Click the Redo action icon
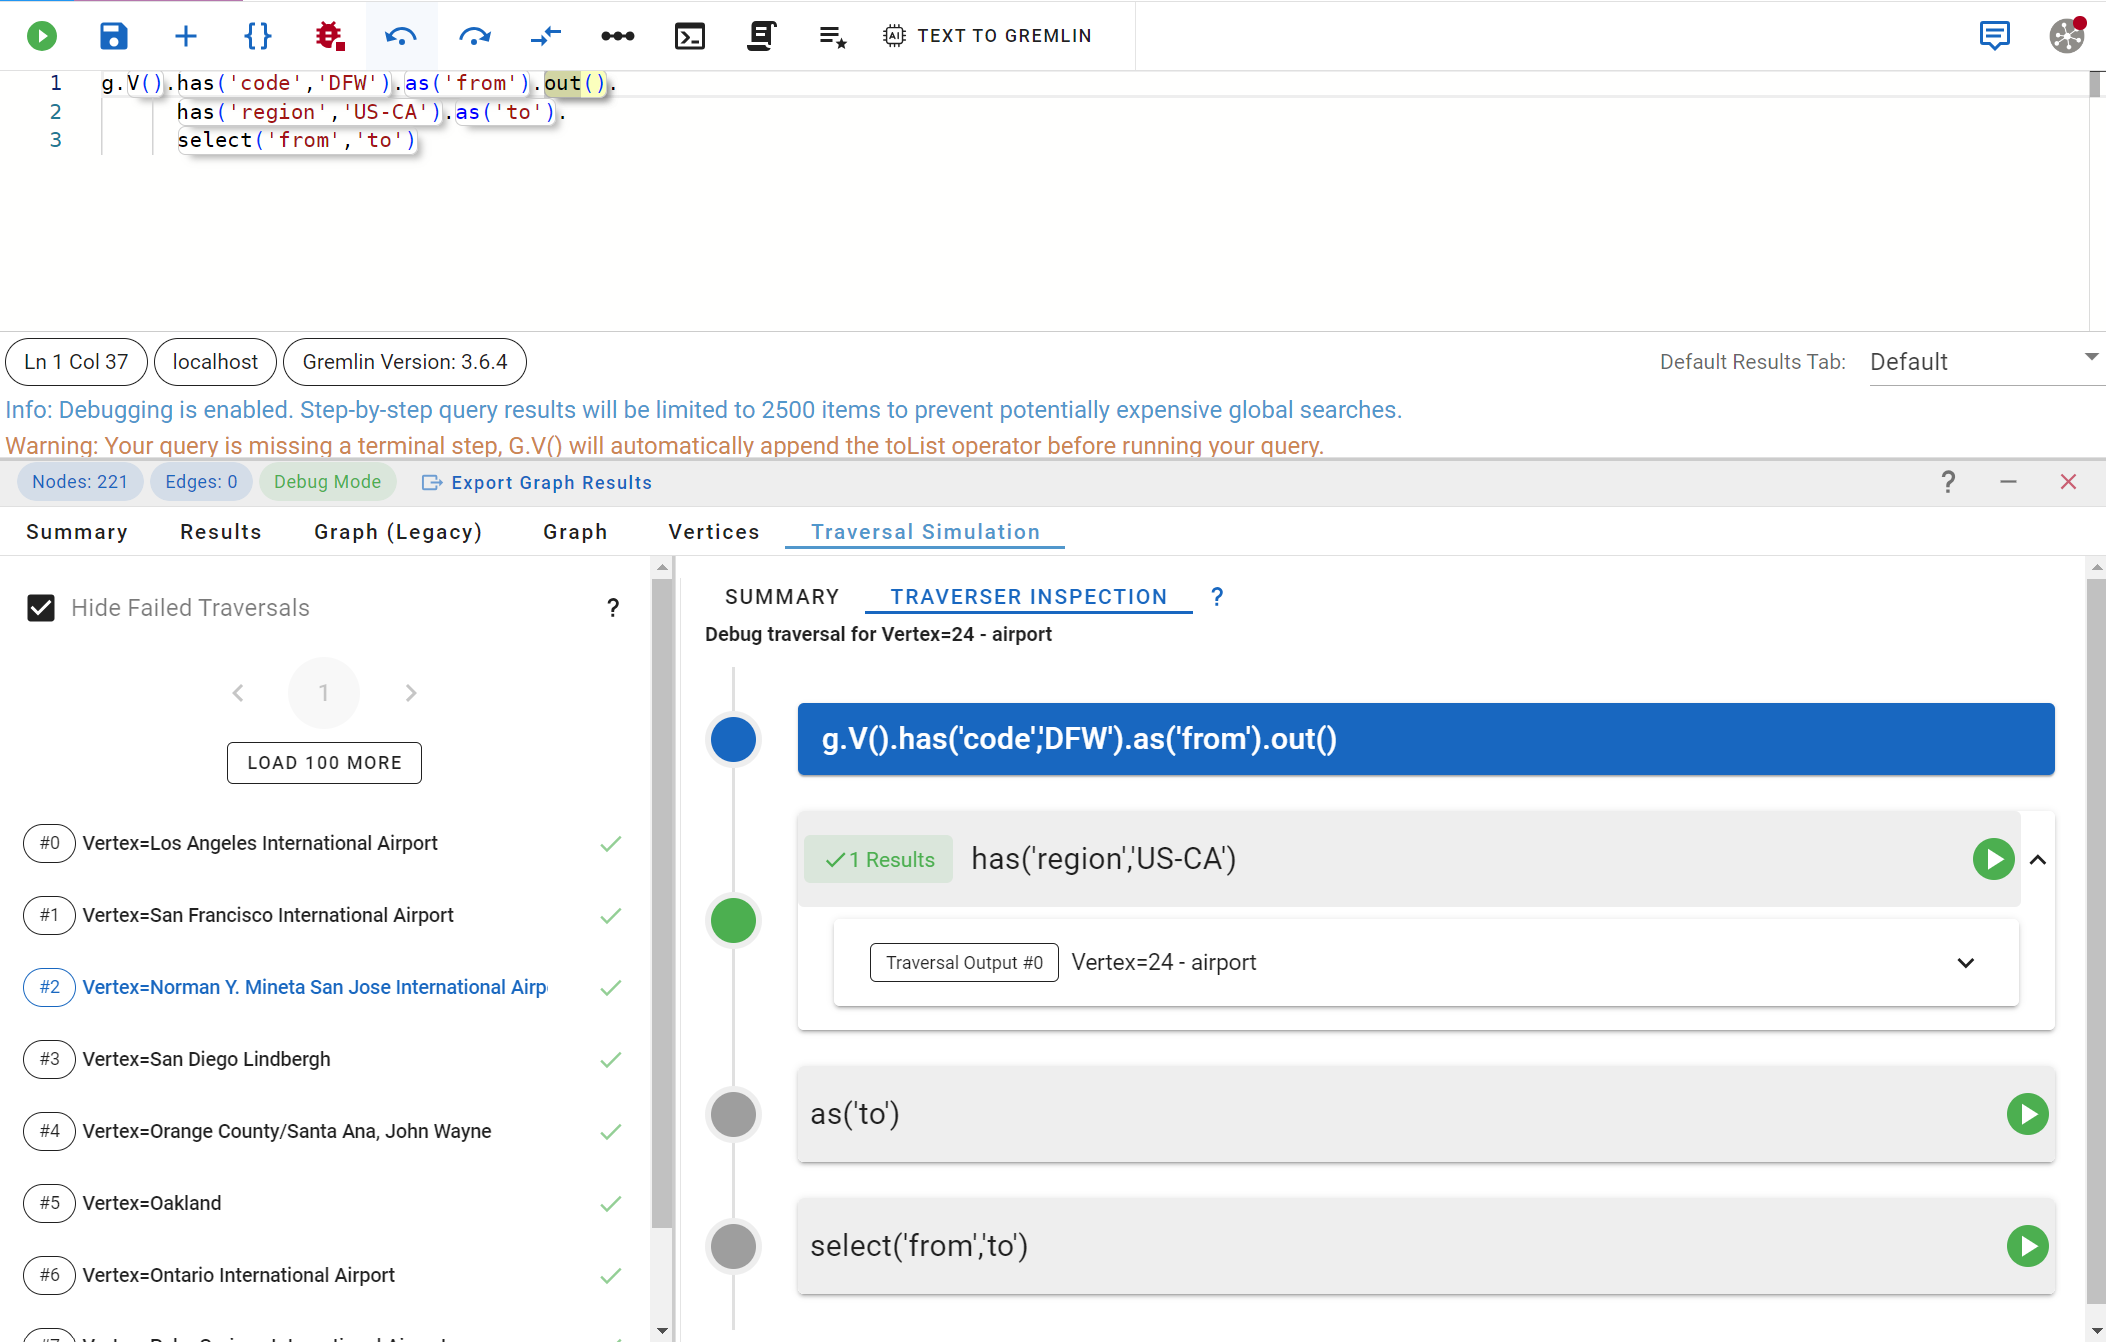This screenshot has width=2106, height=1342. click(x=473, y=35)
